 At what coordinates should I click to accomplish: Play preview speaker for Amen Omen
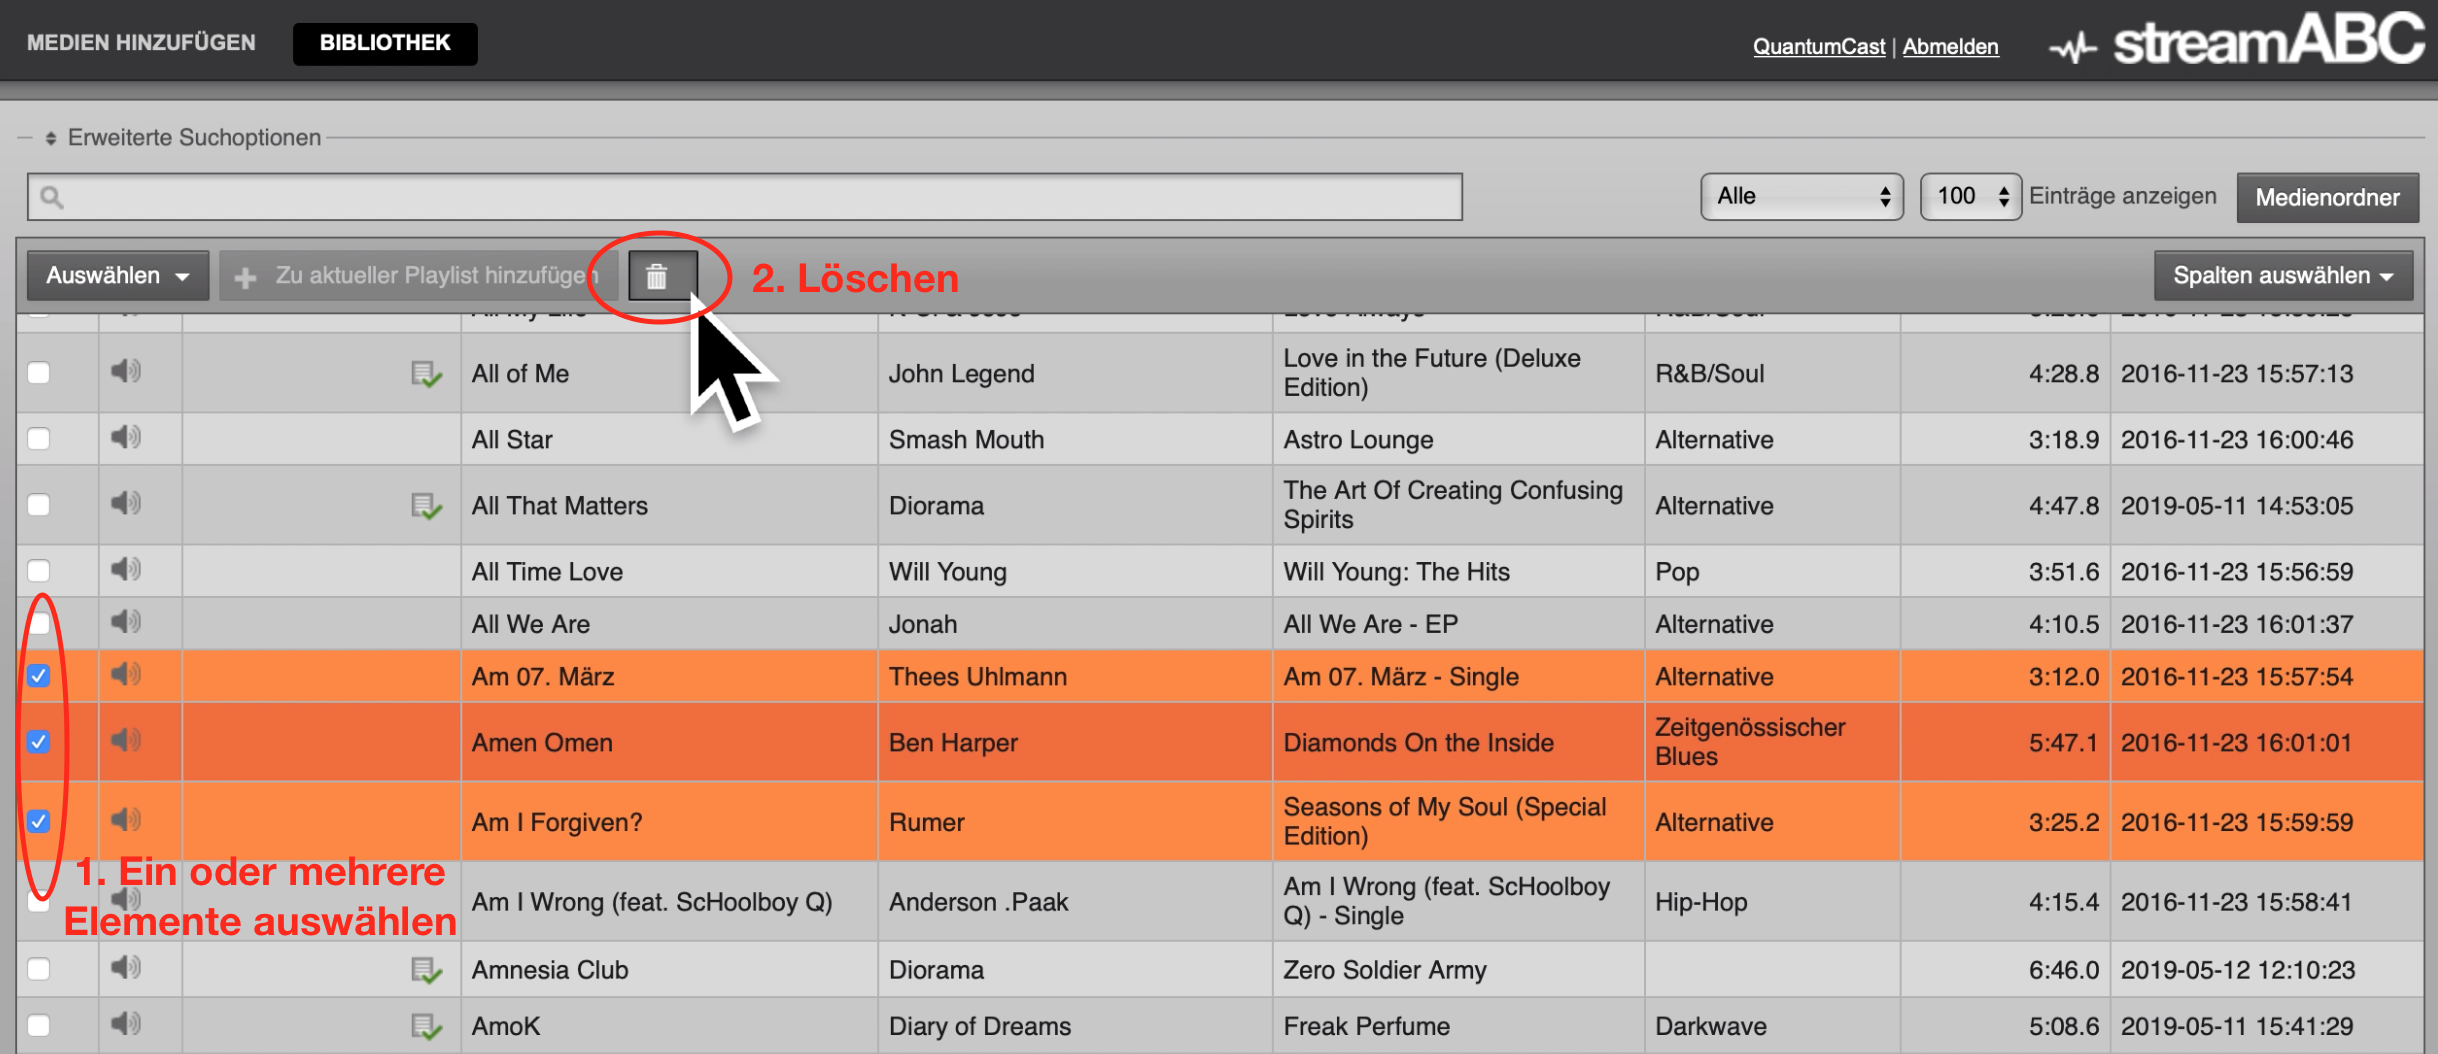[126, 740]
